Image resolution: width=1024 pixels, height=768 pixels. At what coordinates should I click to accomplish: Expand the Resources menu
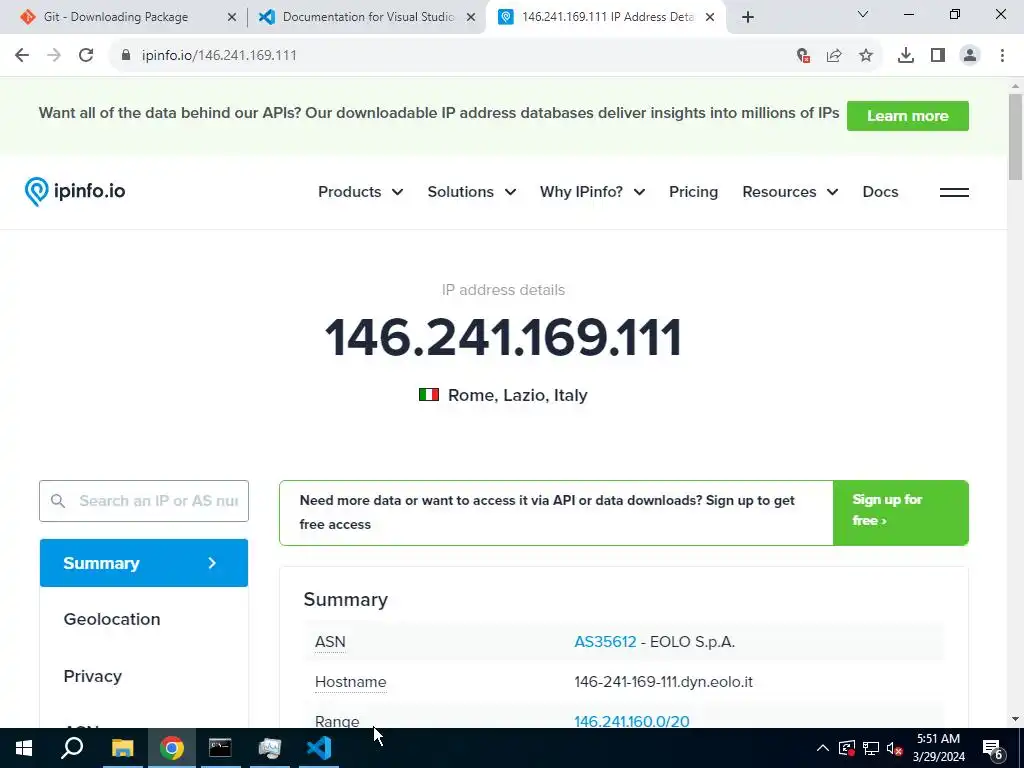790,192
